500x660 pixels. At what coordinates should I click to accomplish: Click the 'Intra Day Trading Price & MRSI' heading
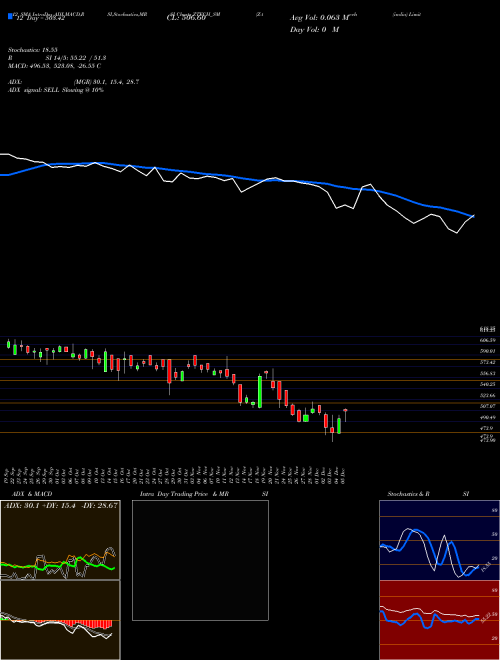click(204, 494)
